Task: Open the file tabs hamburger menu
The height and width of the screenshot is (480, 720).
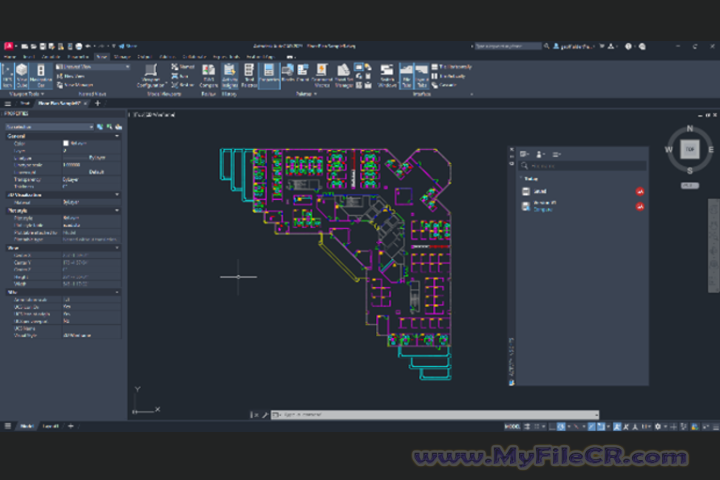Action: click(7, 103)
